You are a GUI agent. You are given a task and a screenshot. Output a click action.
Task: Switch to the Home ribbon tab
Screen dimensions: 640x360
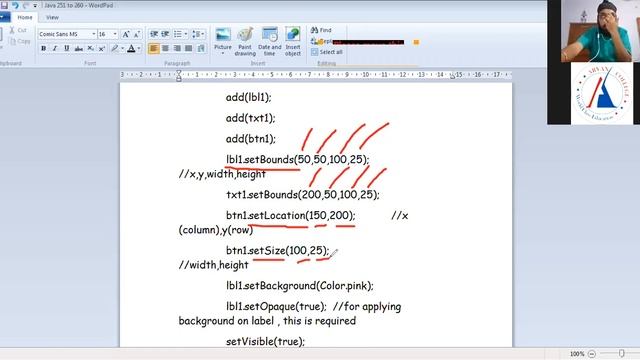[x=25, y=18]
